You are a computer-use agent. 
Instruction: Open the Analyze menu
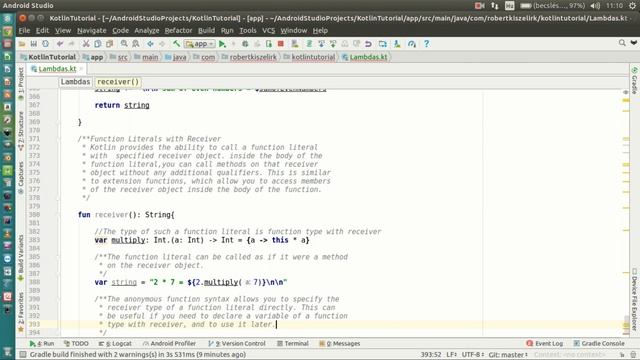click(147, 31)
